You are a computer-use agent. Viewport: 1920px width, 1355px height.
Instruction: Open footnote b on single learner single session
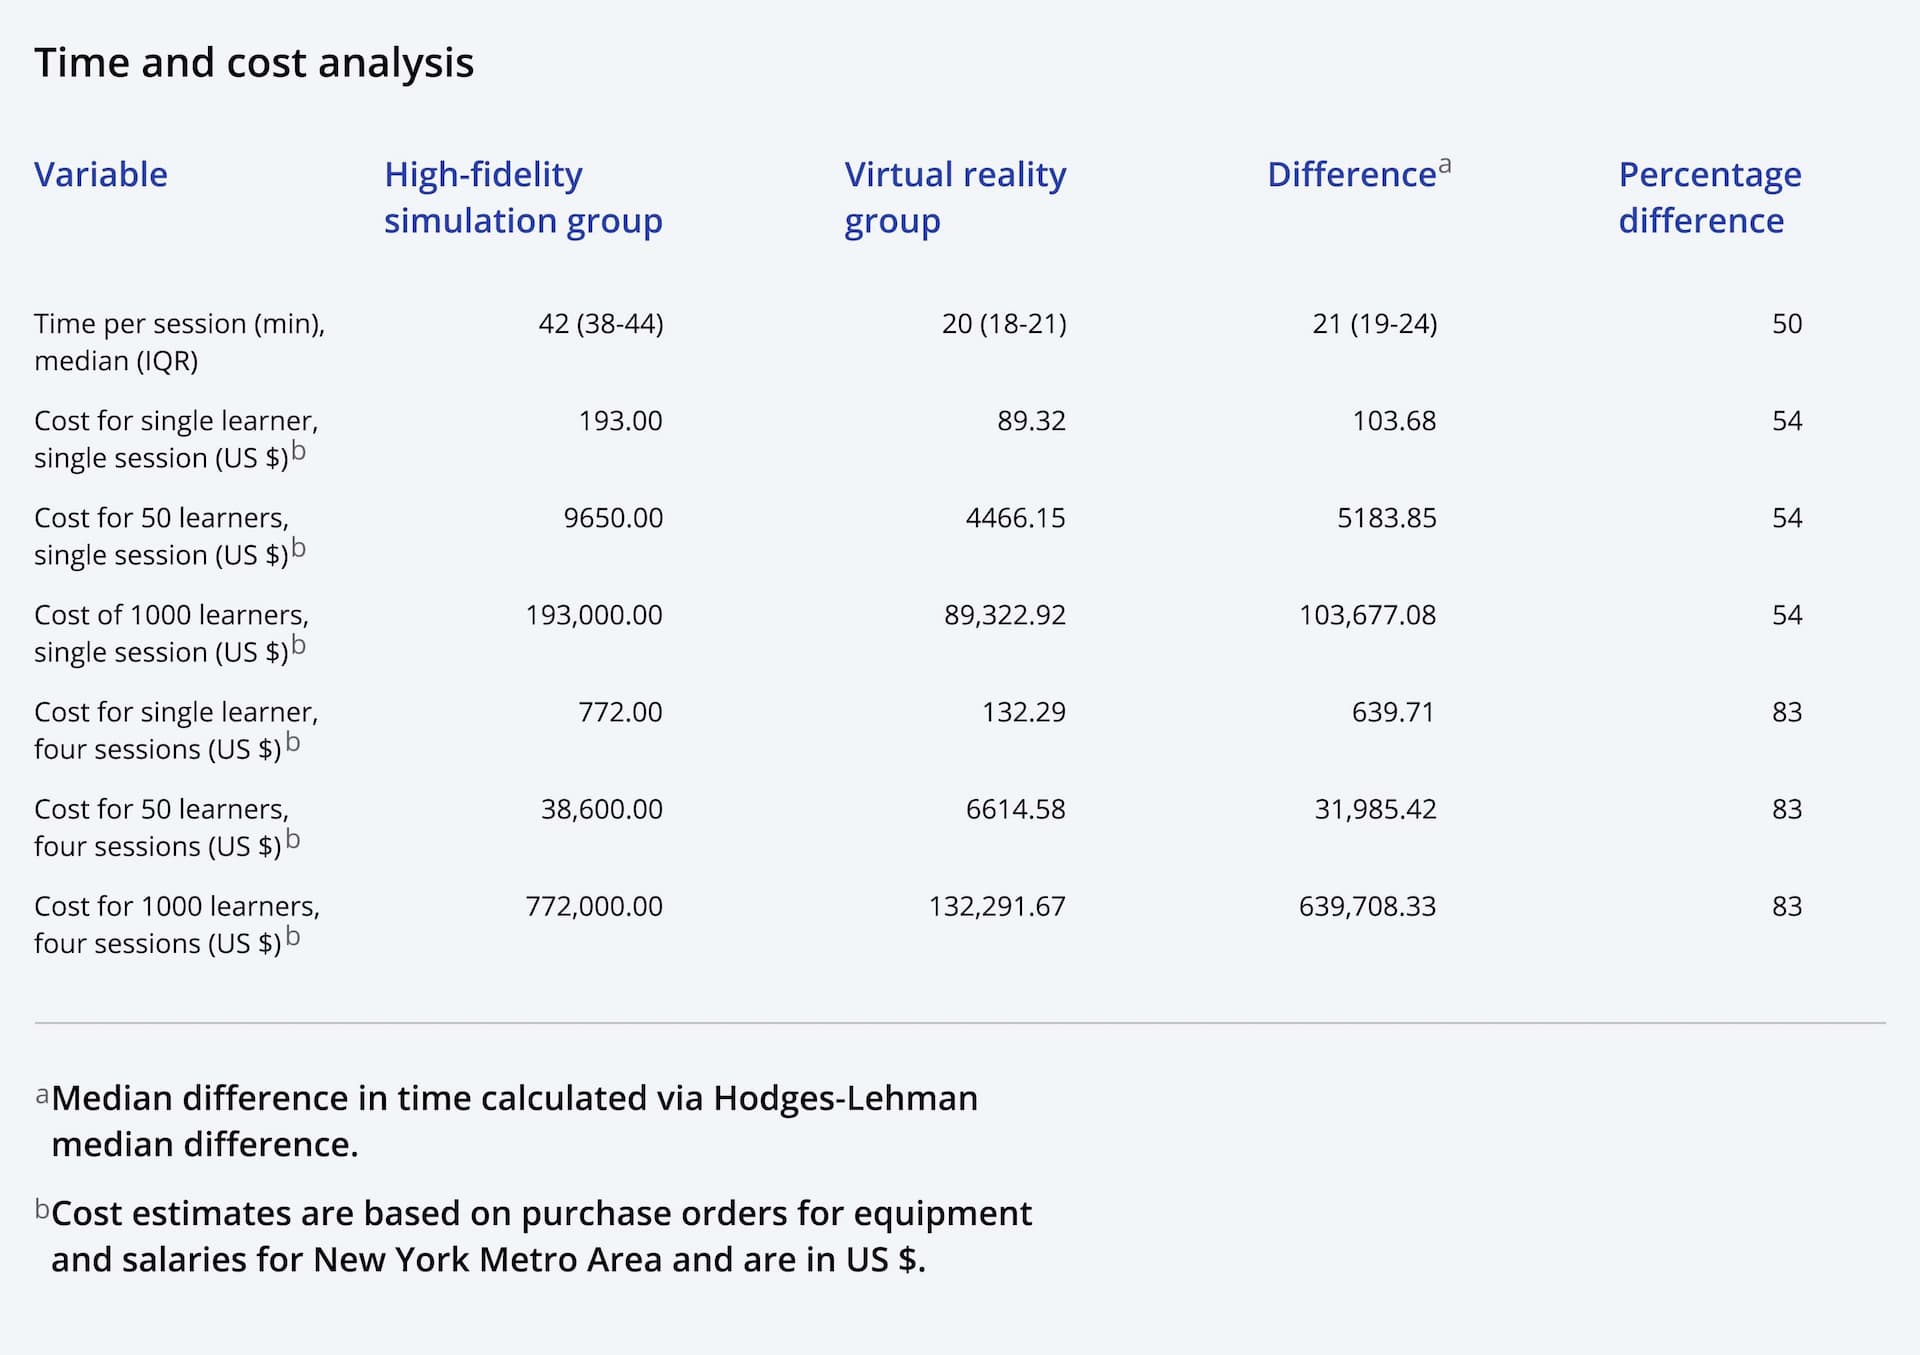(298, 452)
